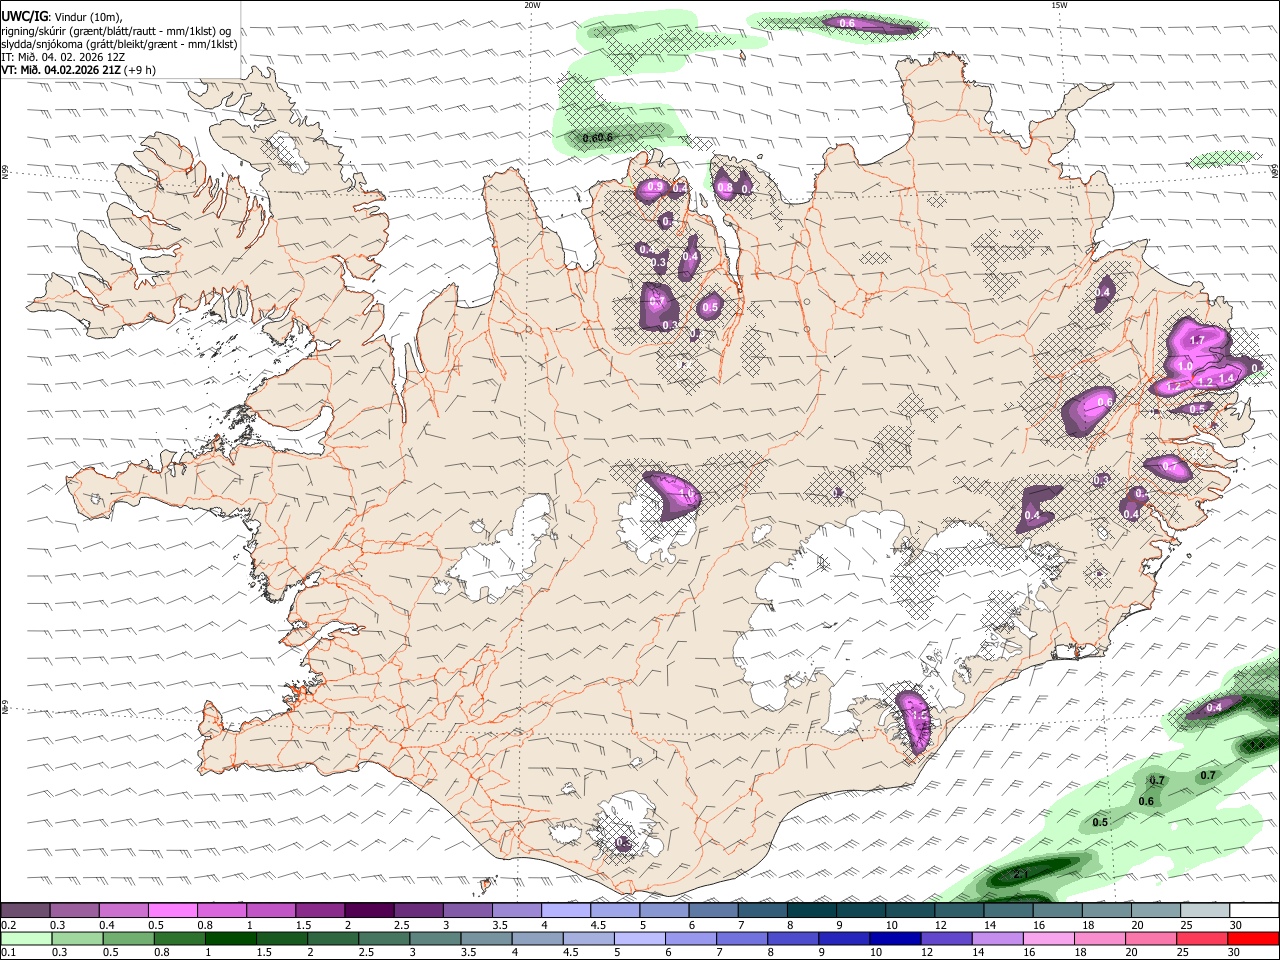1280x960 pixels.
Task: Click the 15W longitude label
Action: [1059, 5]
